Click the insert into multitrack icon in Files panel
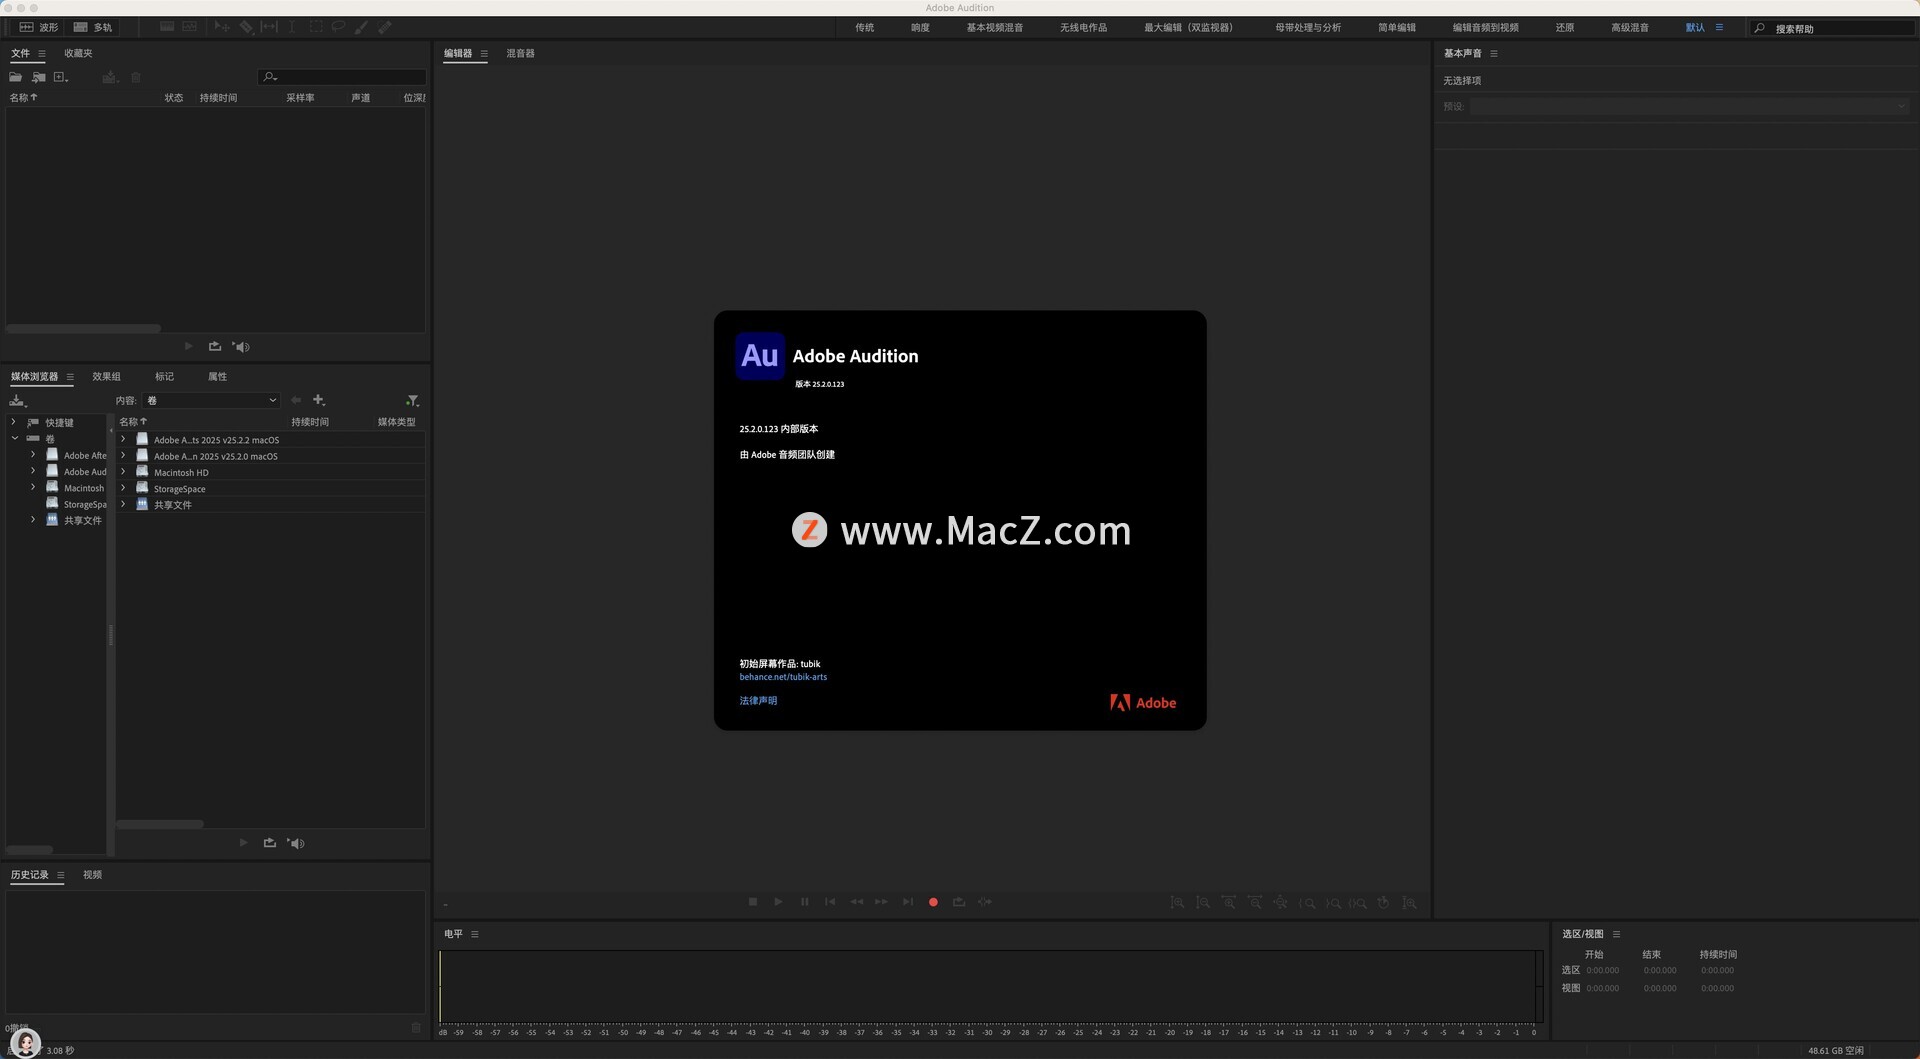The width and height of the screenshot is (1920, 1059). [x=110, y=77]
